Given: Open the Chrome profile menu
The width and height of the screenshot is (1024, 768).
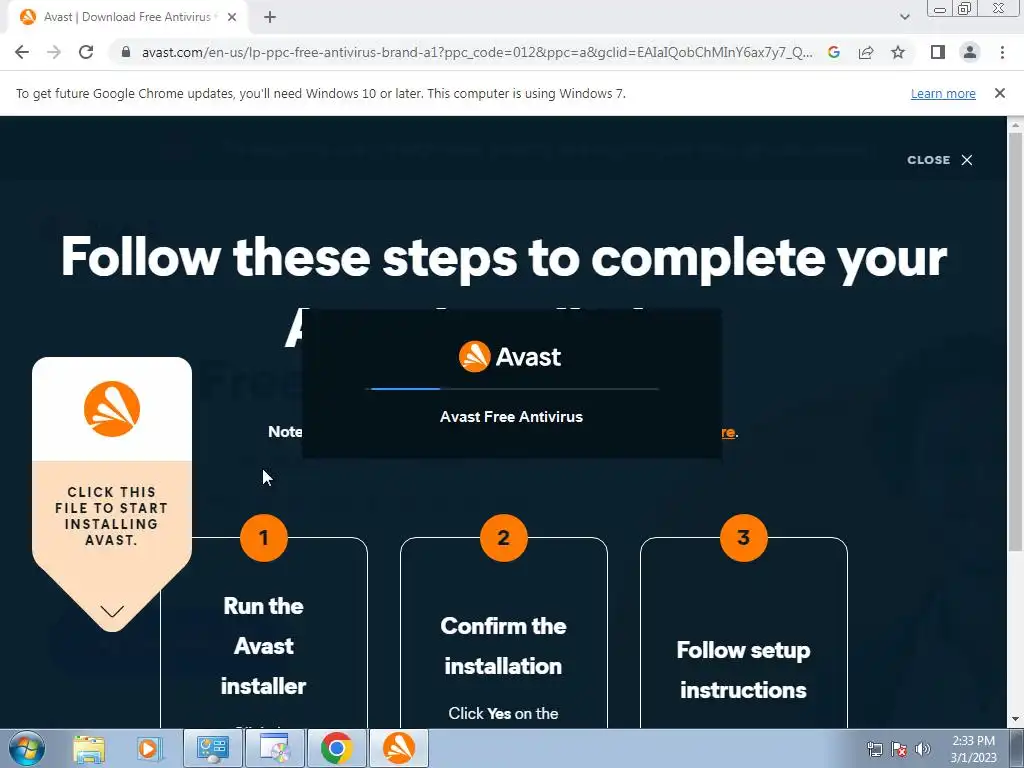Looking at the screenshot, I should click(x=970, y=52).
